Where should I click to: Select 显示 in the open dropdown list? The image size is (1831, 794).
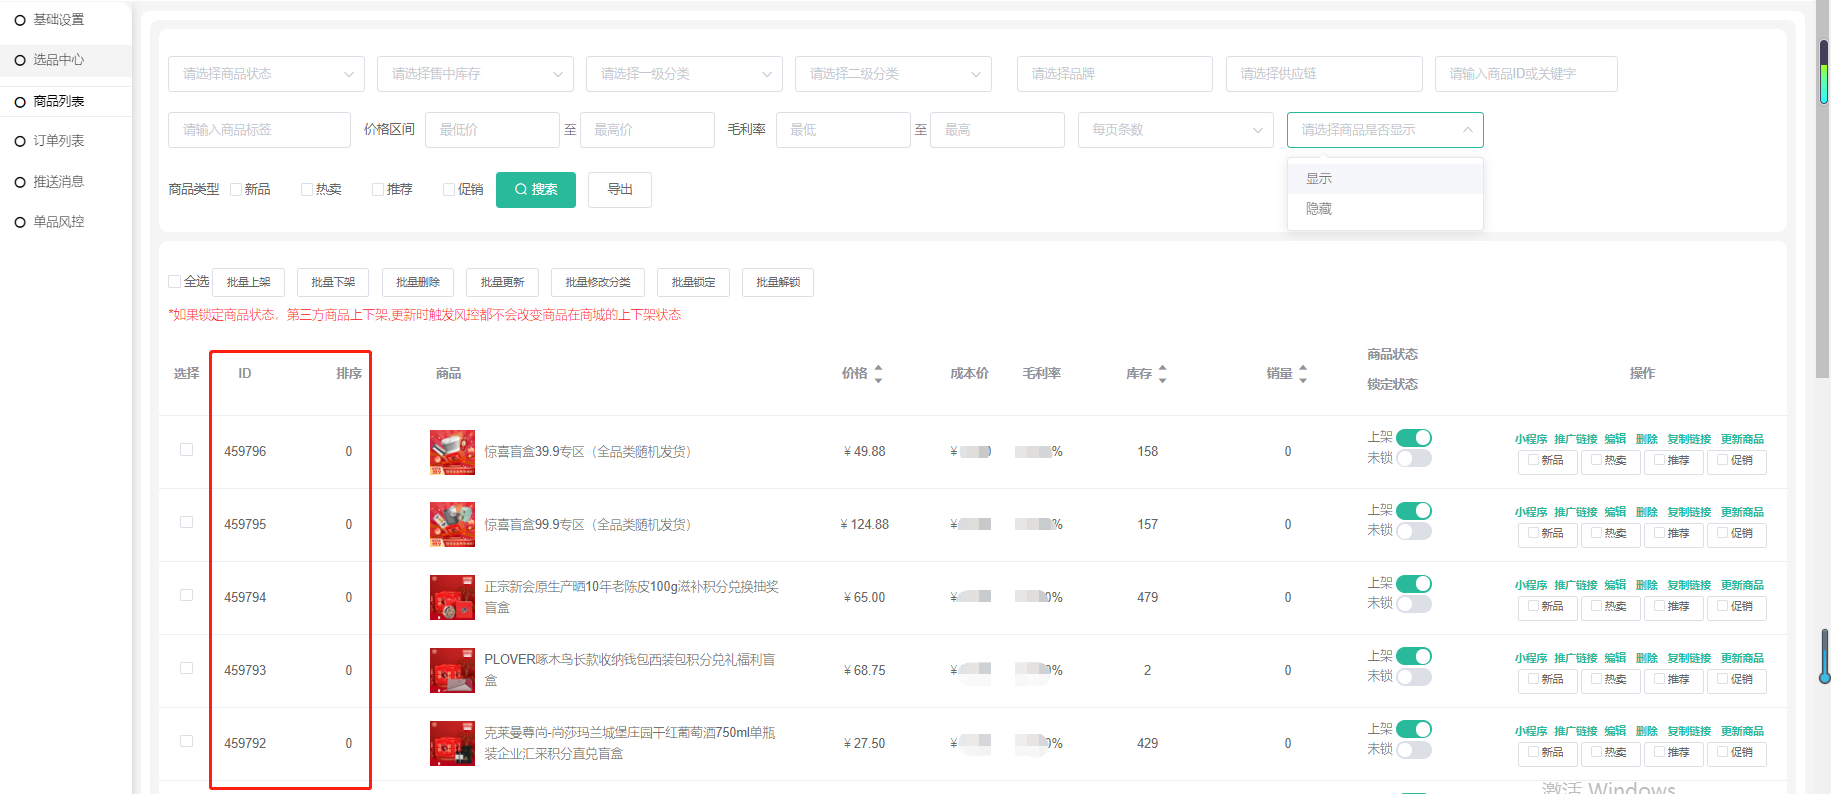tap(1319, 179)
